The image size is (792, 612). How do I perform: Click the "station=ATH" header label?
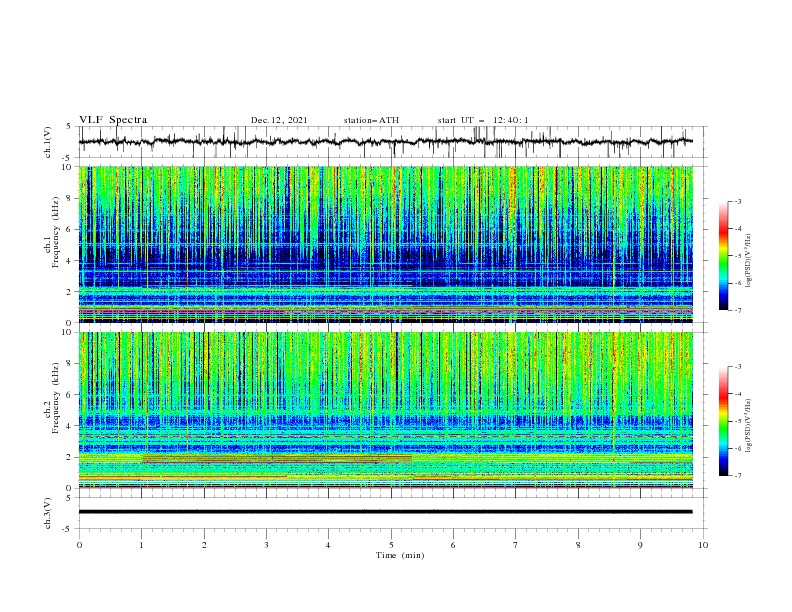371,120
